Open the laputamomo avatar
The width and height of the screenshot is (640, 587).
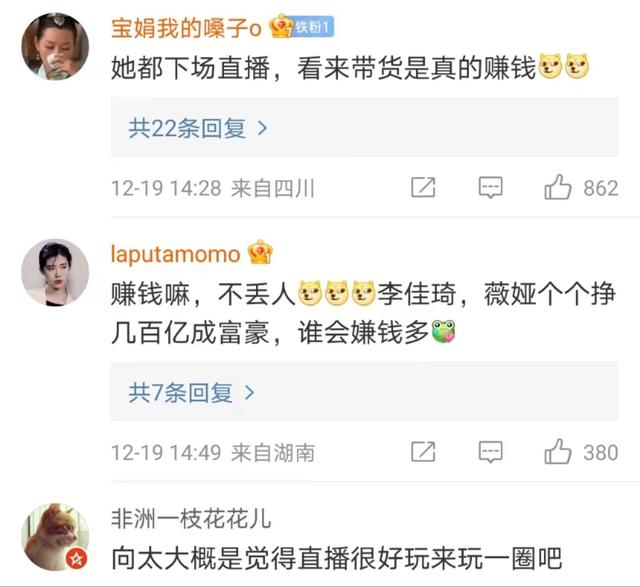point(55,272)
